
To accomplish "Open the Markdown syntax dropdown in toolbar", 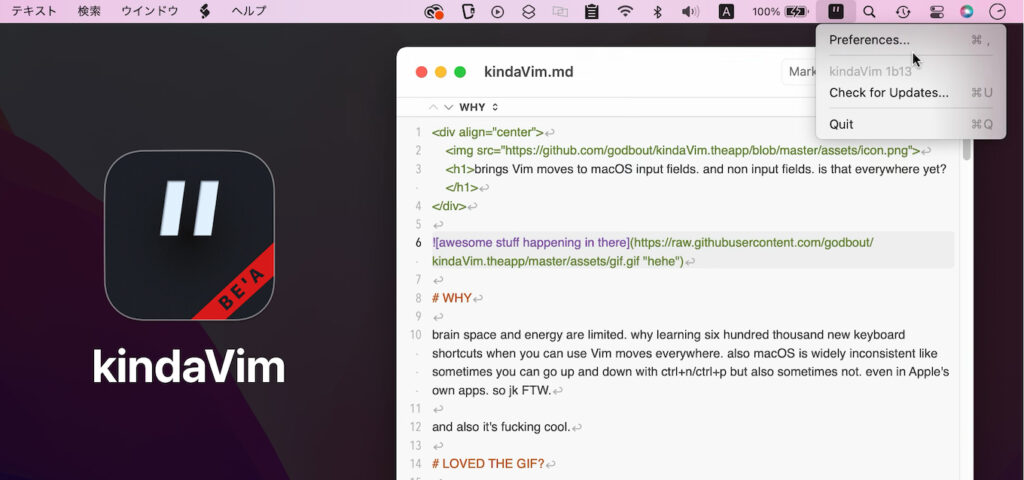I will [800, 72].
